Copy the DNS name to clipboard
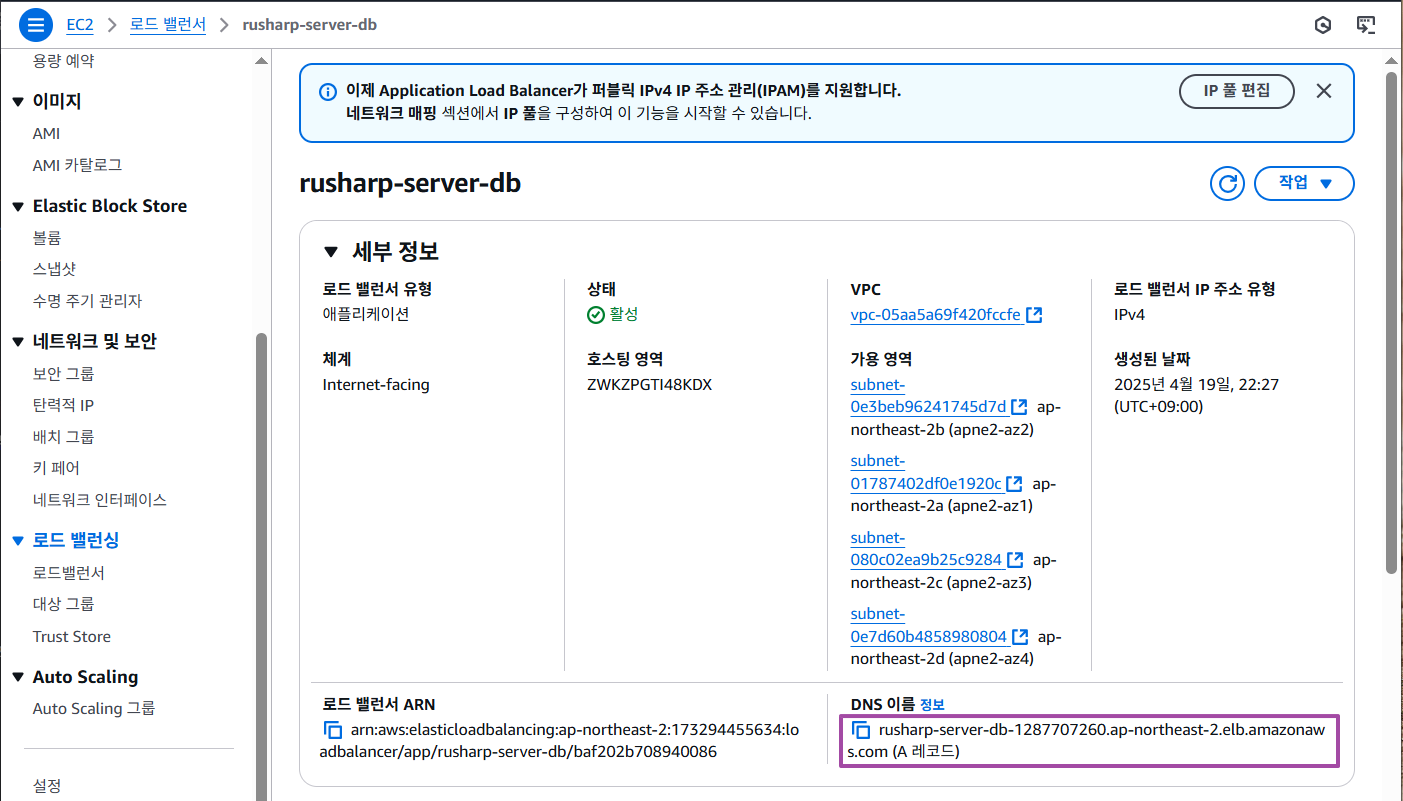This screenshot has width=1403, height=801. (x=861, y=730)
